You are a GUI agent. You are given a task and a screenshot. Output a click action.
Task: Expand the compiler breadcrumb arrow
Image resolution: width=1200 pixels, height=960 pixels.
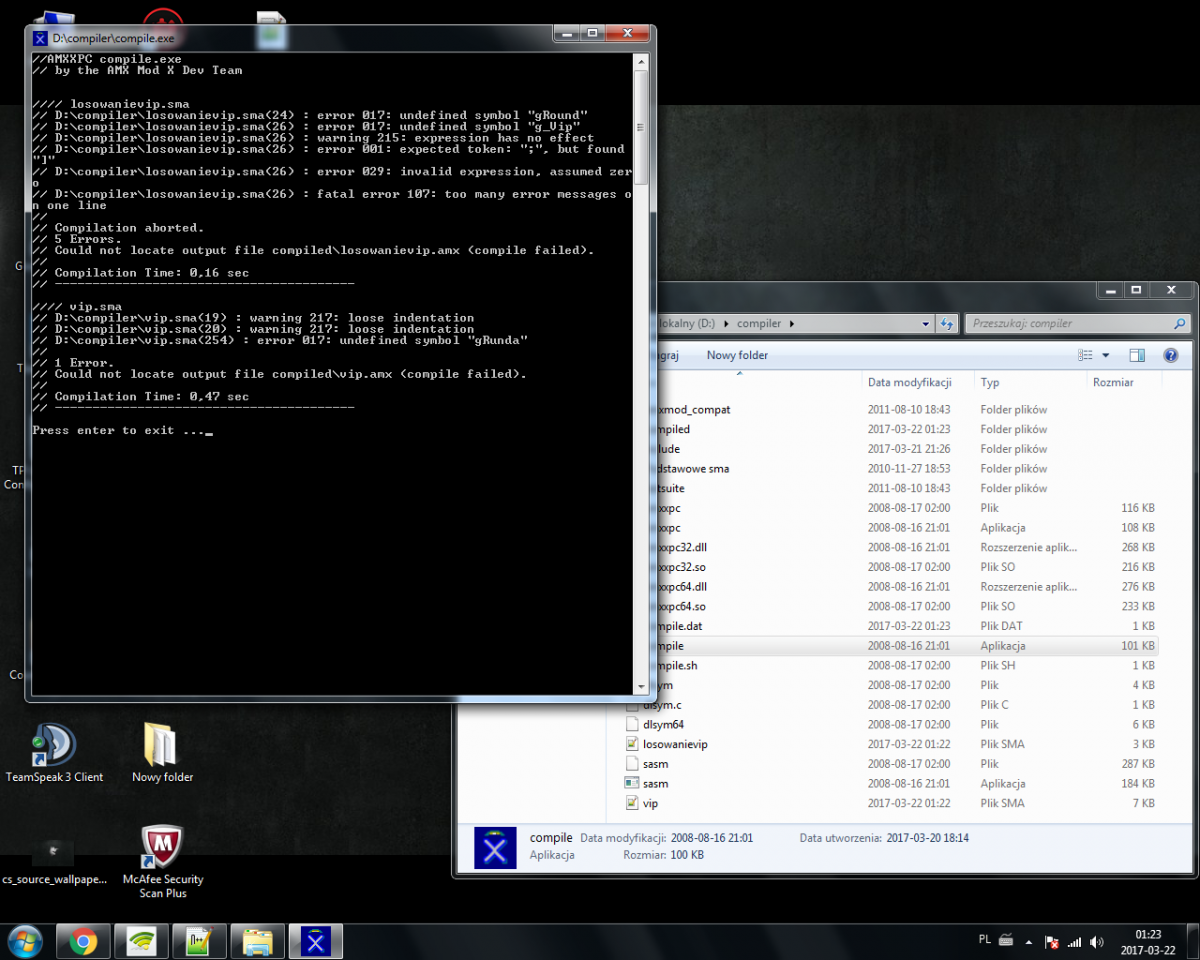click(x=792, y=323)
